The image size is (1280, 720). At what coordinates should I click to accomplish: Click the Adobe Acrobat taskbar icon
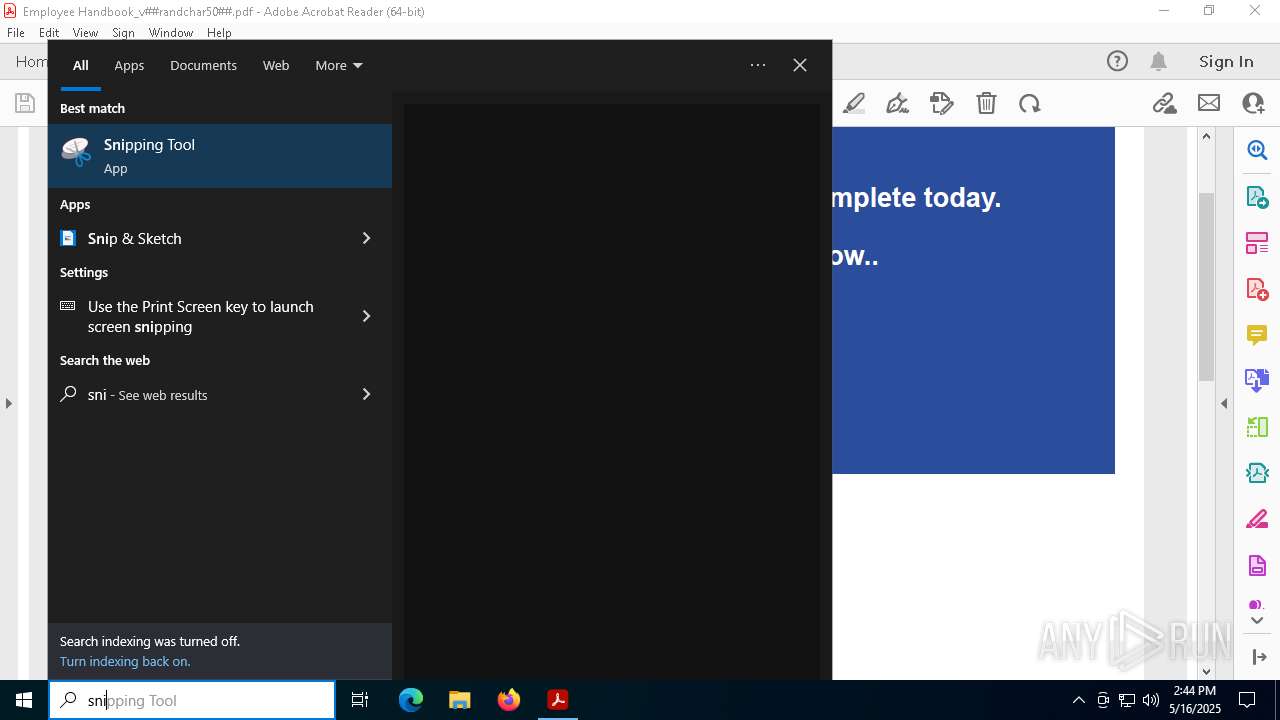557,700
